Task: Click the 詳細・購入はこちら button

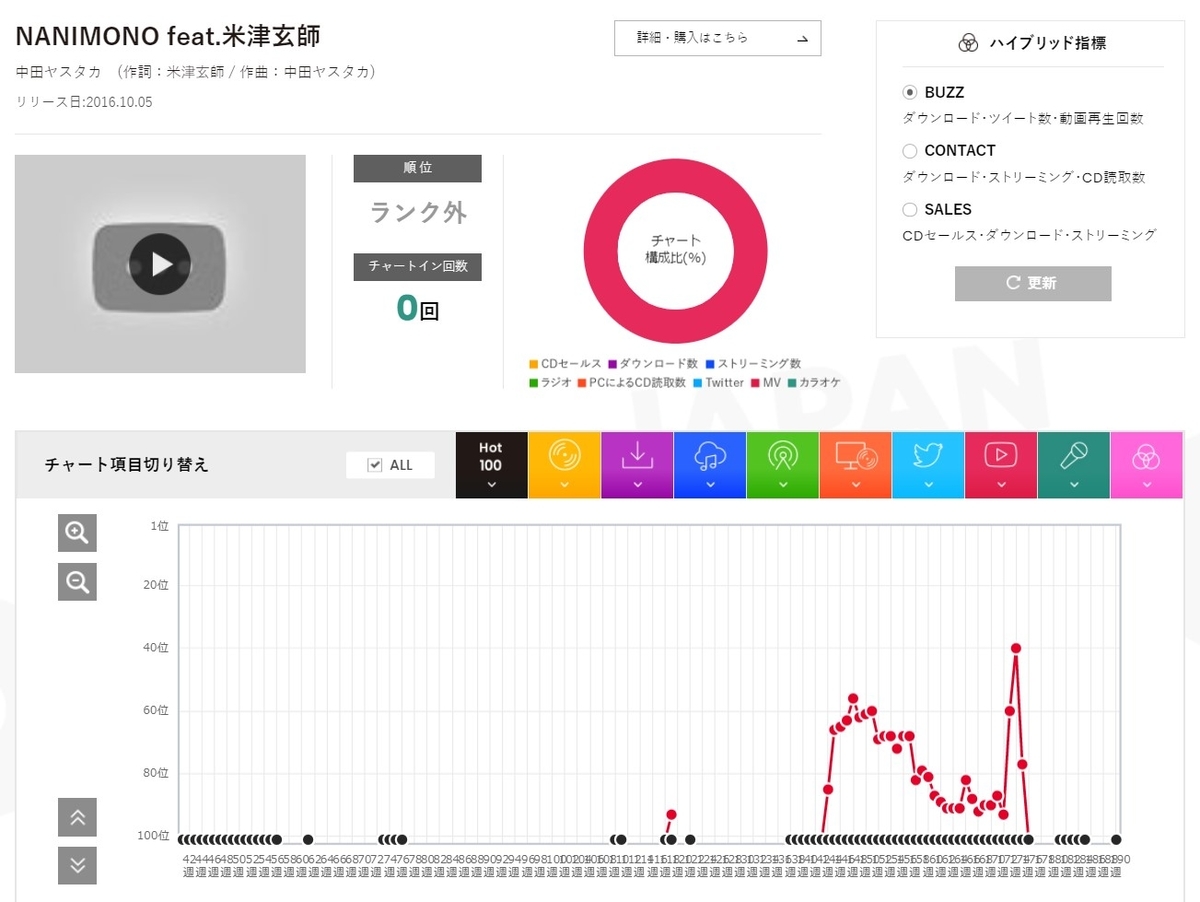Action: coord(717,38)
